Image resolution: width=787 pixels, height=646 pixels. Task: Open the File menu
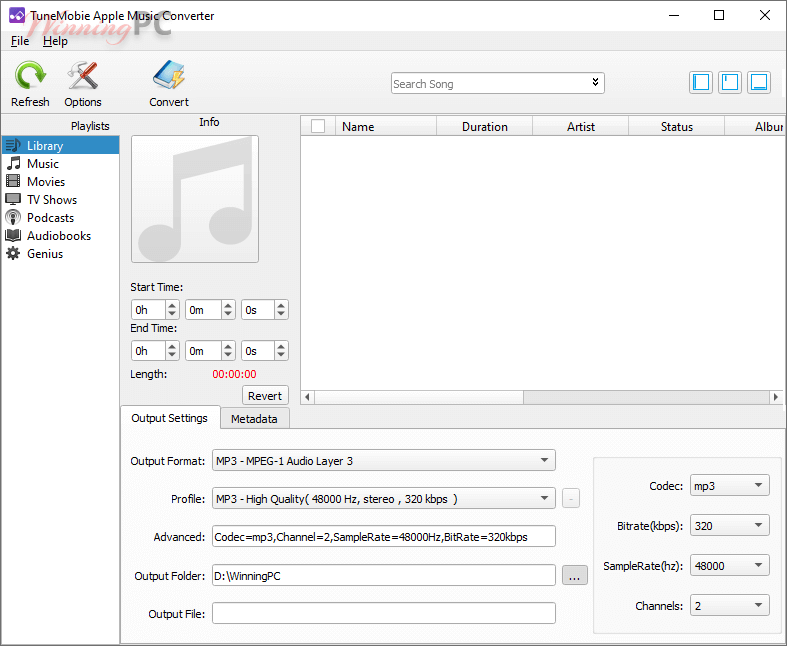tap(20, 41)
